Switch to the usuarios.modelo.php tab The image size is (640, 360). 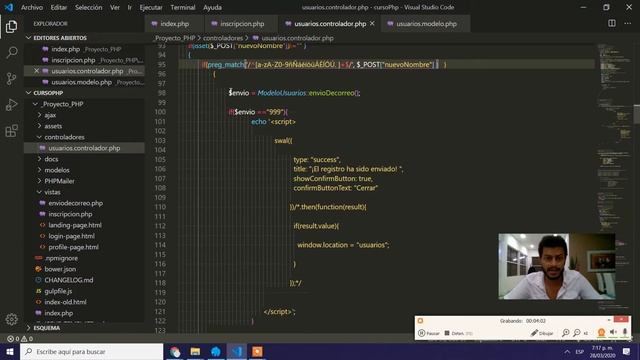426,24
